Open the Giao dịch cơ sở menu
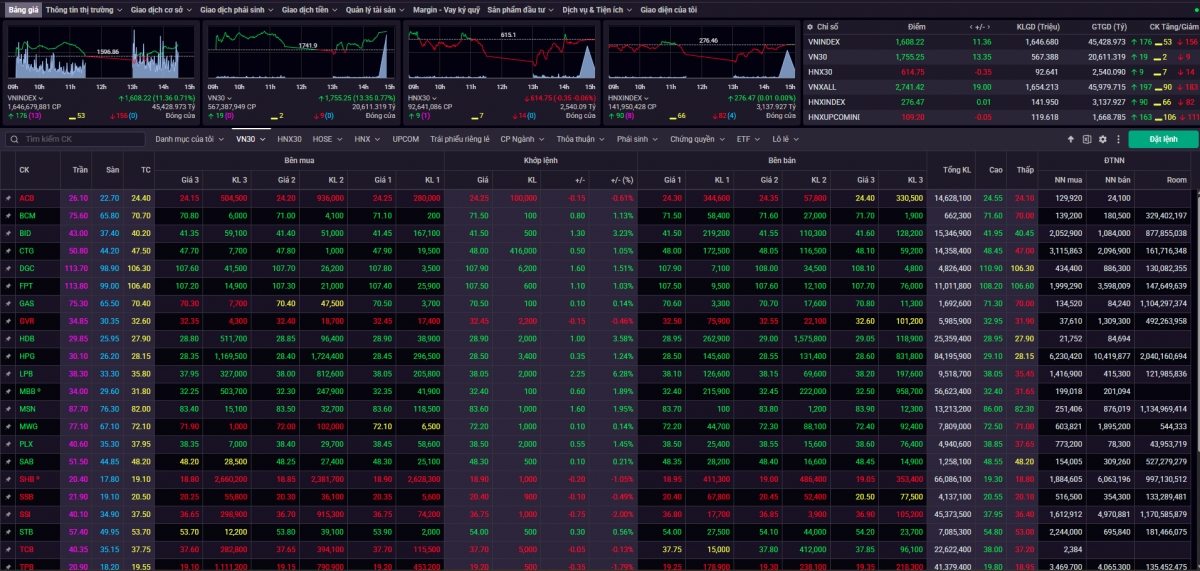Screen dimensions: 1200x571 (163, 9)
